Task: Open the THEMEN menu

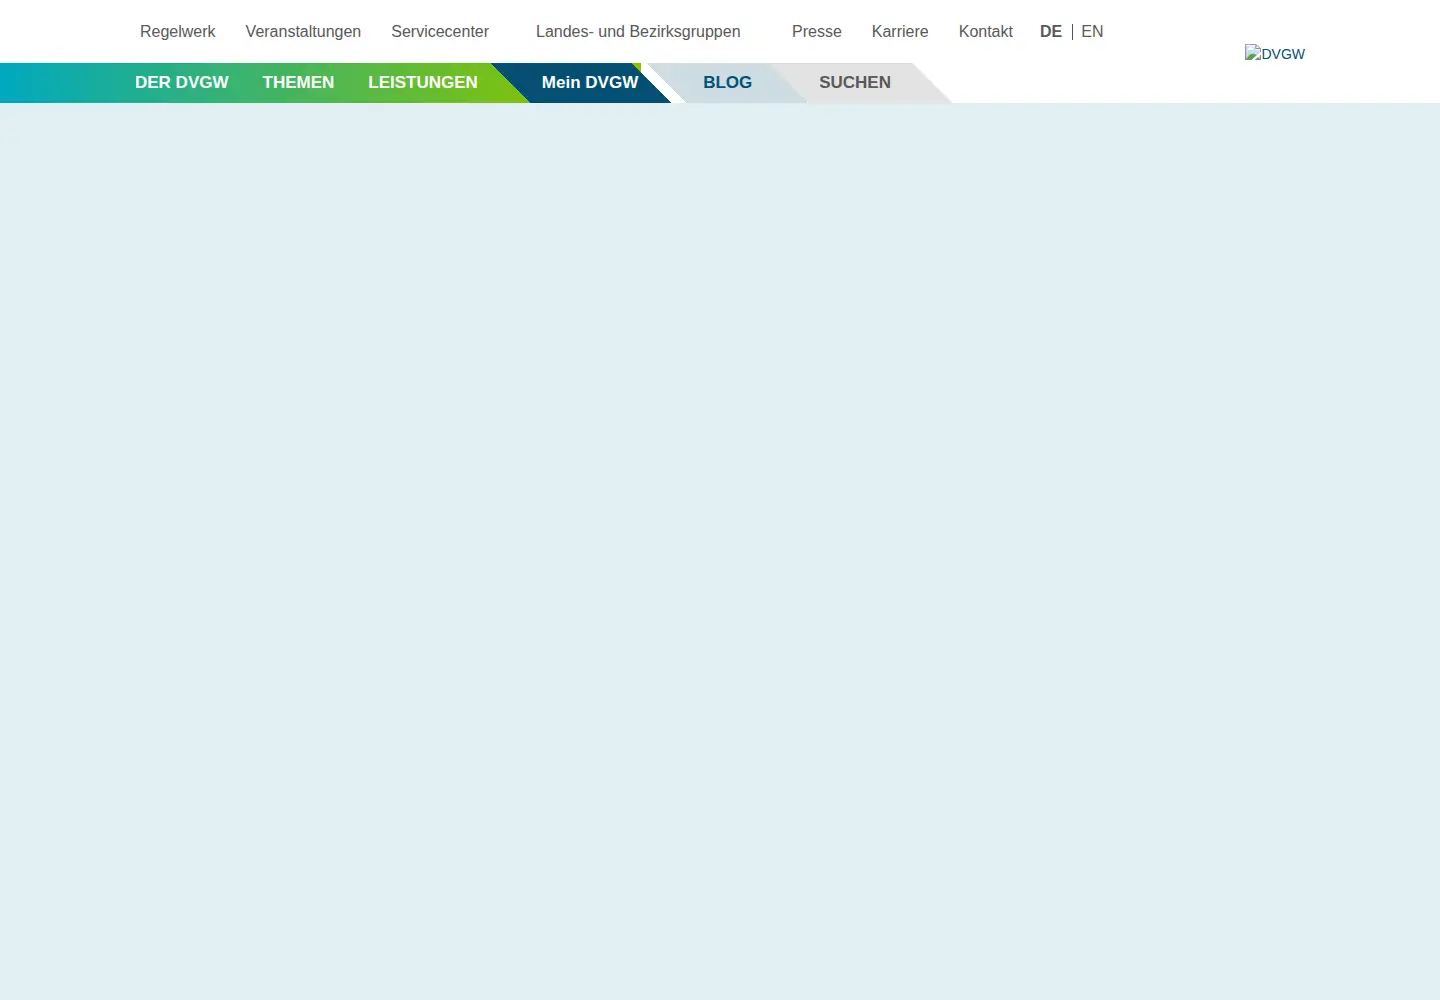Action: click(298, 83)
